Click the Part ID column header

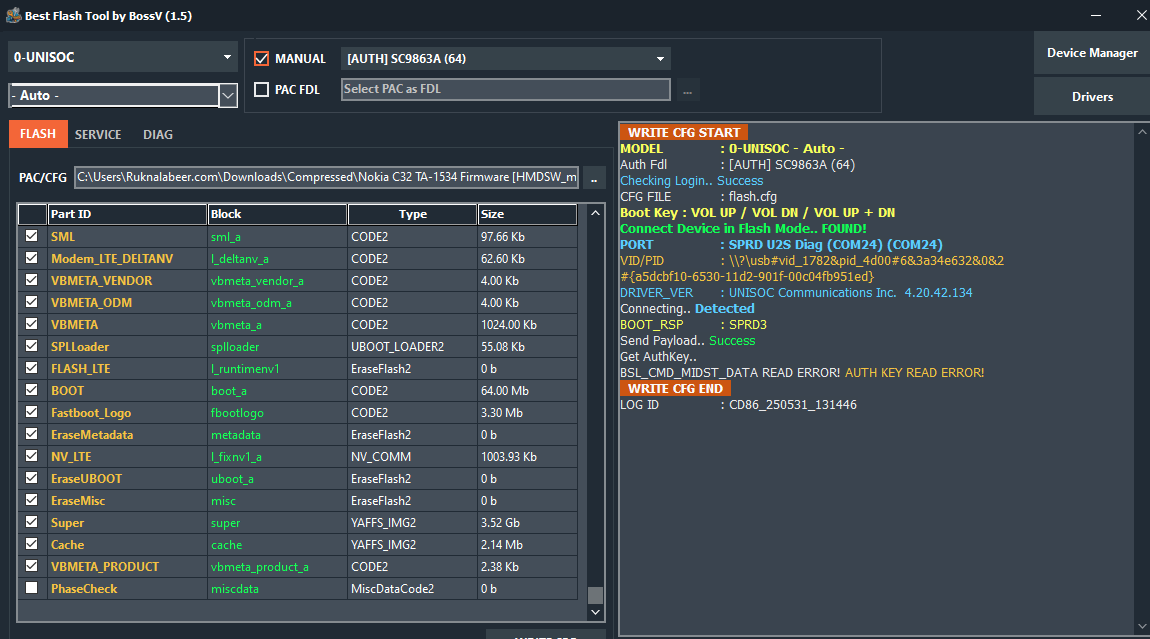coord(127,214)
